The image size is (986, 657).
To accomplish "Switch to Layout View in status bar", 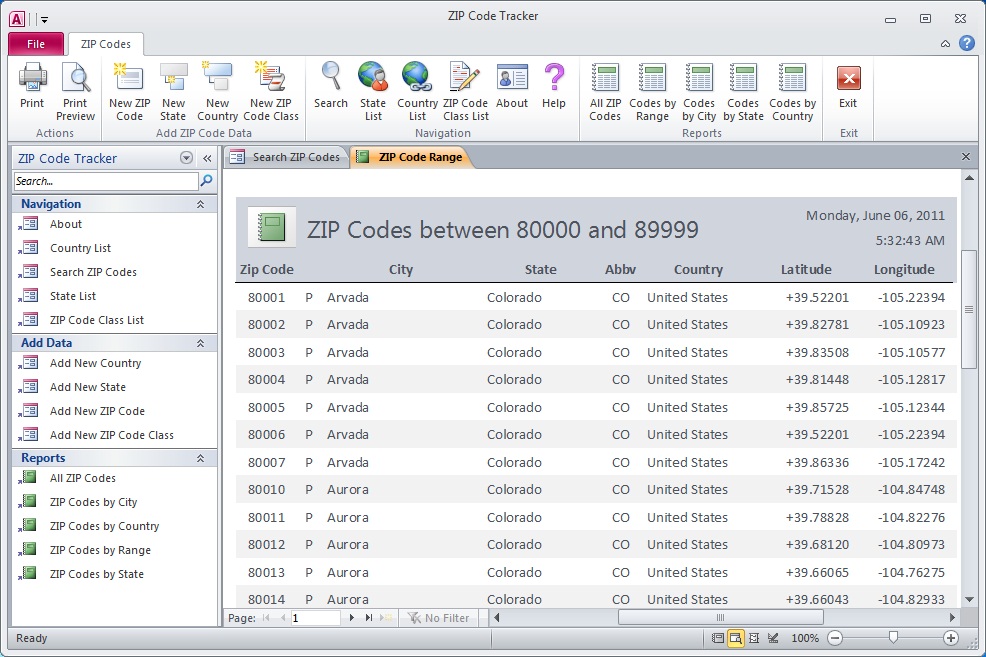I will (x=754, y=638).
